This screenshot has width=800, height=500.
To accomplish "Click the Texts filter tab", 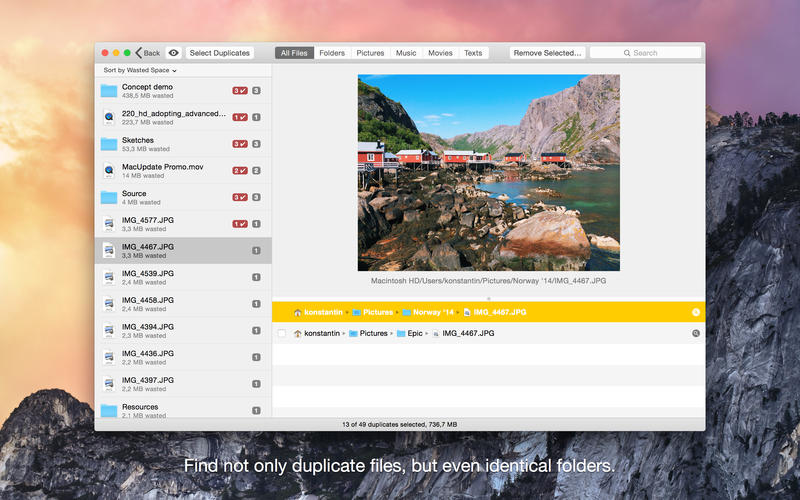I will coord(473,53).
